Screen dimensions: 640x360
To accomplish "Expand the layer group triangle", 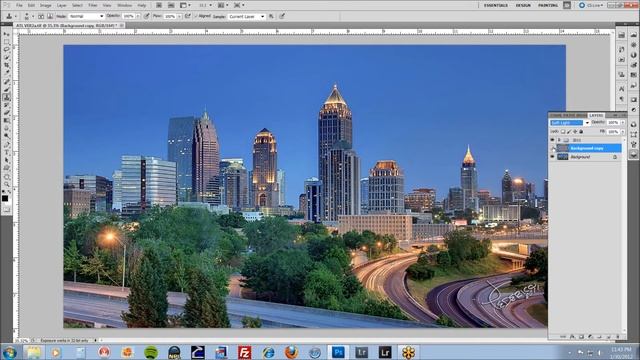I will [560, 140].
